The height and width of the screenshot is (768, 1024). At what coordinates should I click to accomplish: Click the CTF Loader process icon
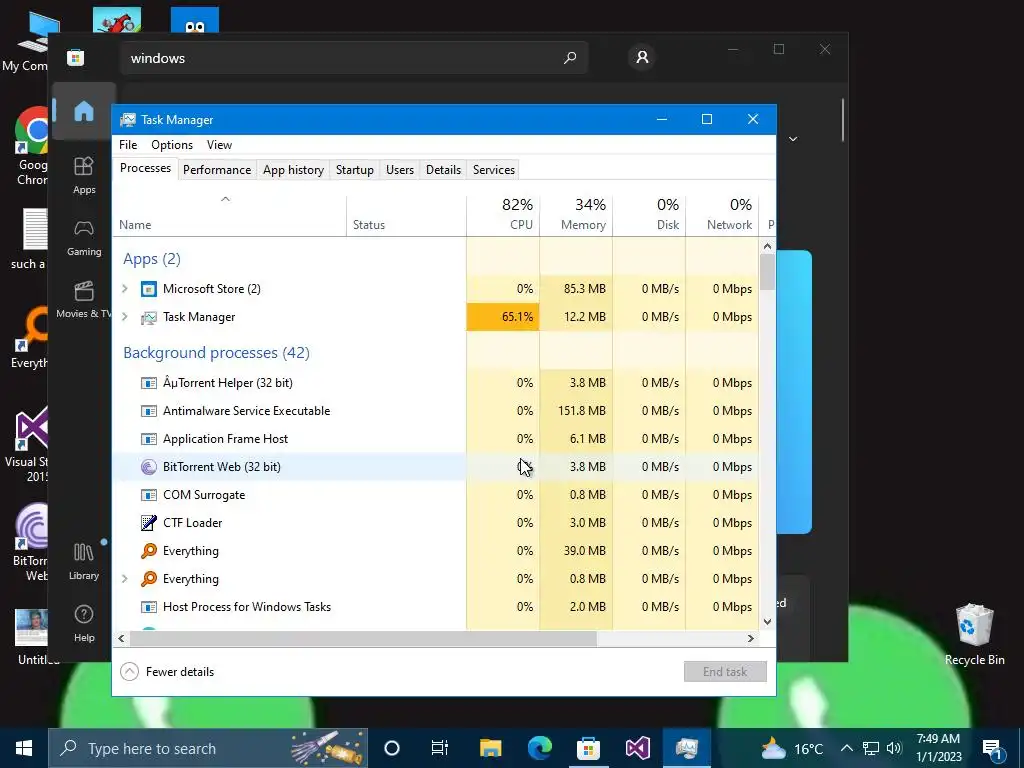pyautogui.click(x=149, y=523)
